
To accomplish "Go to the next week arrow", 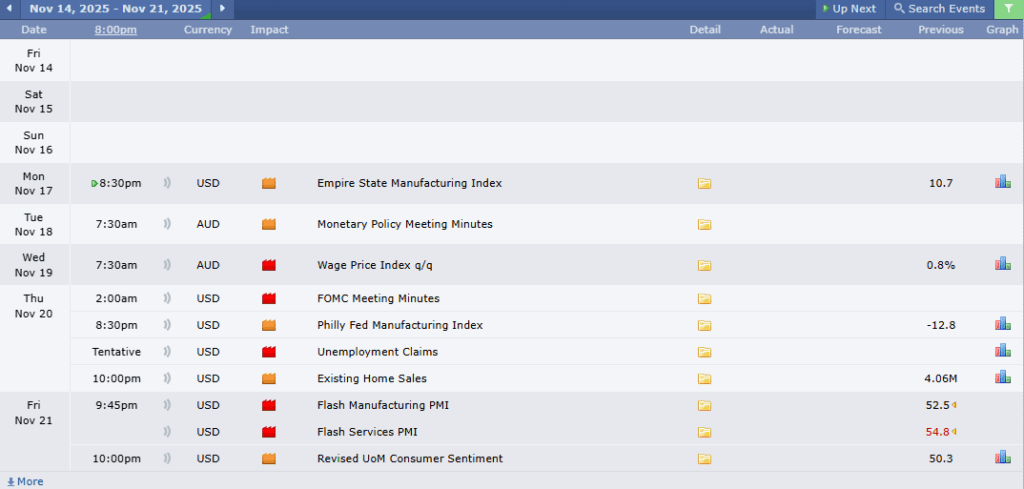I will point(222,9).
